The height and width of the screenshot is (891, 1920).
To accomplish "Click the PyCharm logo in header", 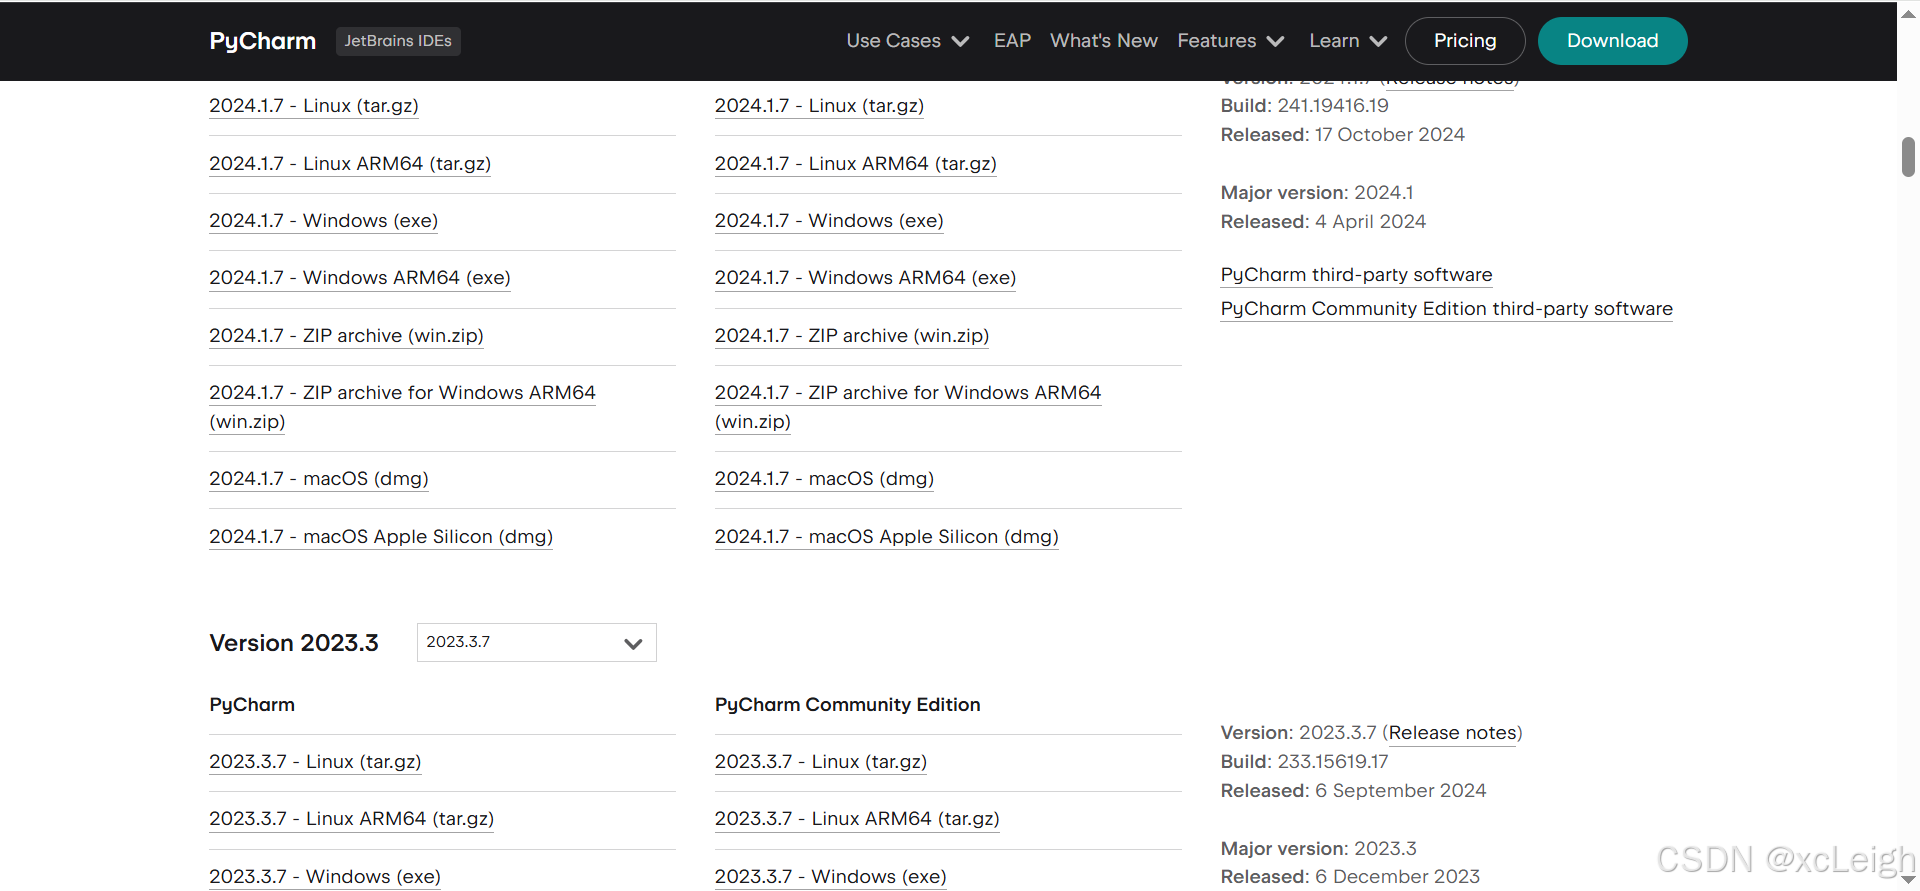I will click(262, 41).
